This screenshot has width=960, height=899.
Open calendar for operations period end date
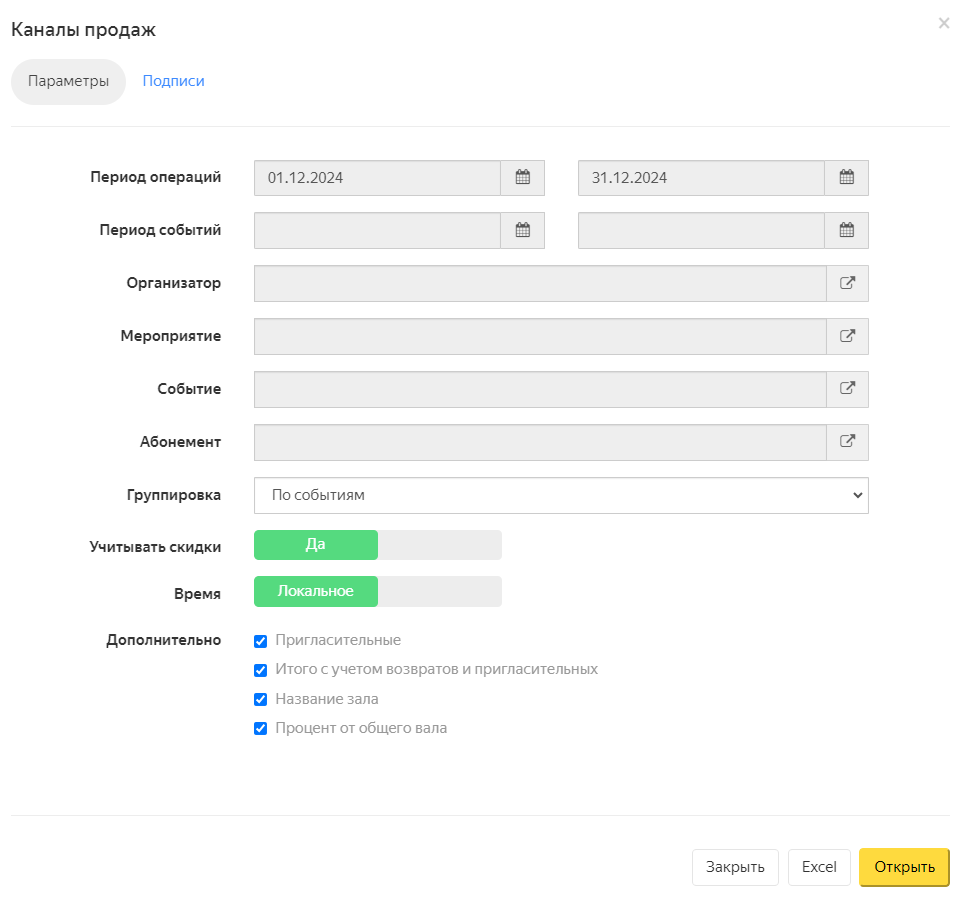[x=846, y=178]
